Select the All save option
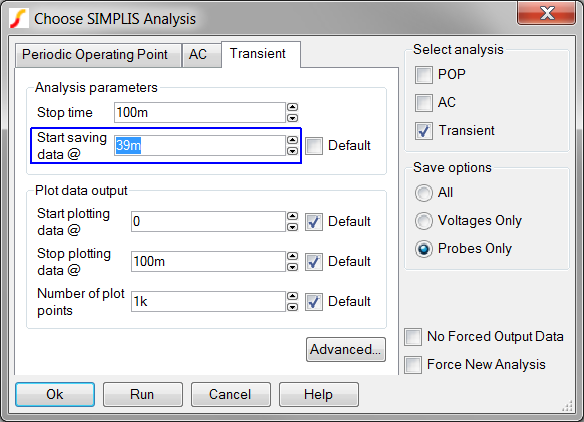Viewport: 584px width, 422px height. [x=424, y=193]
